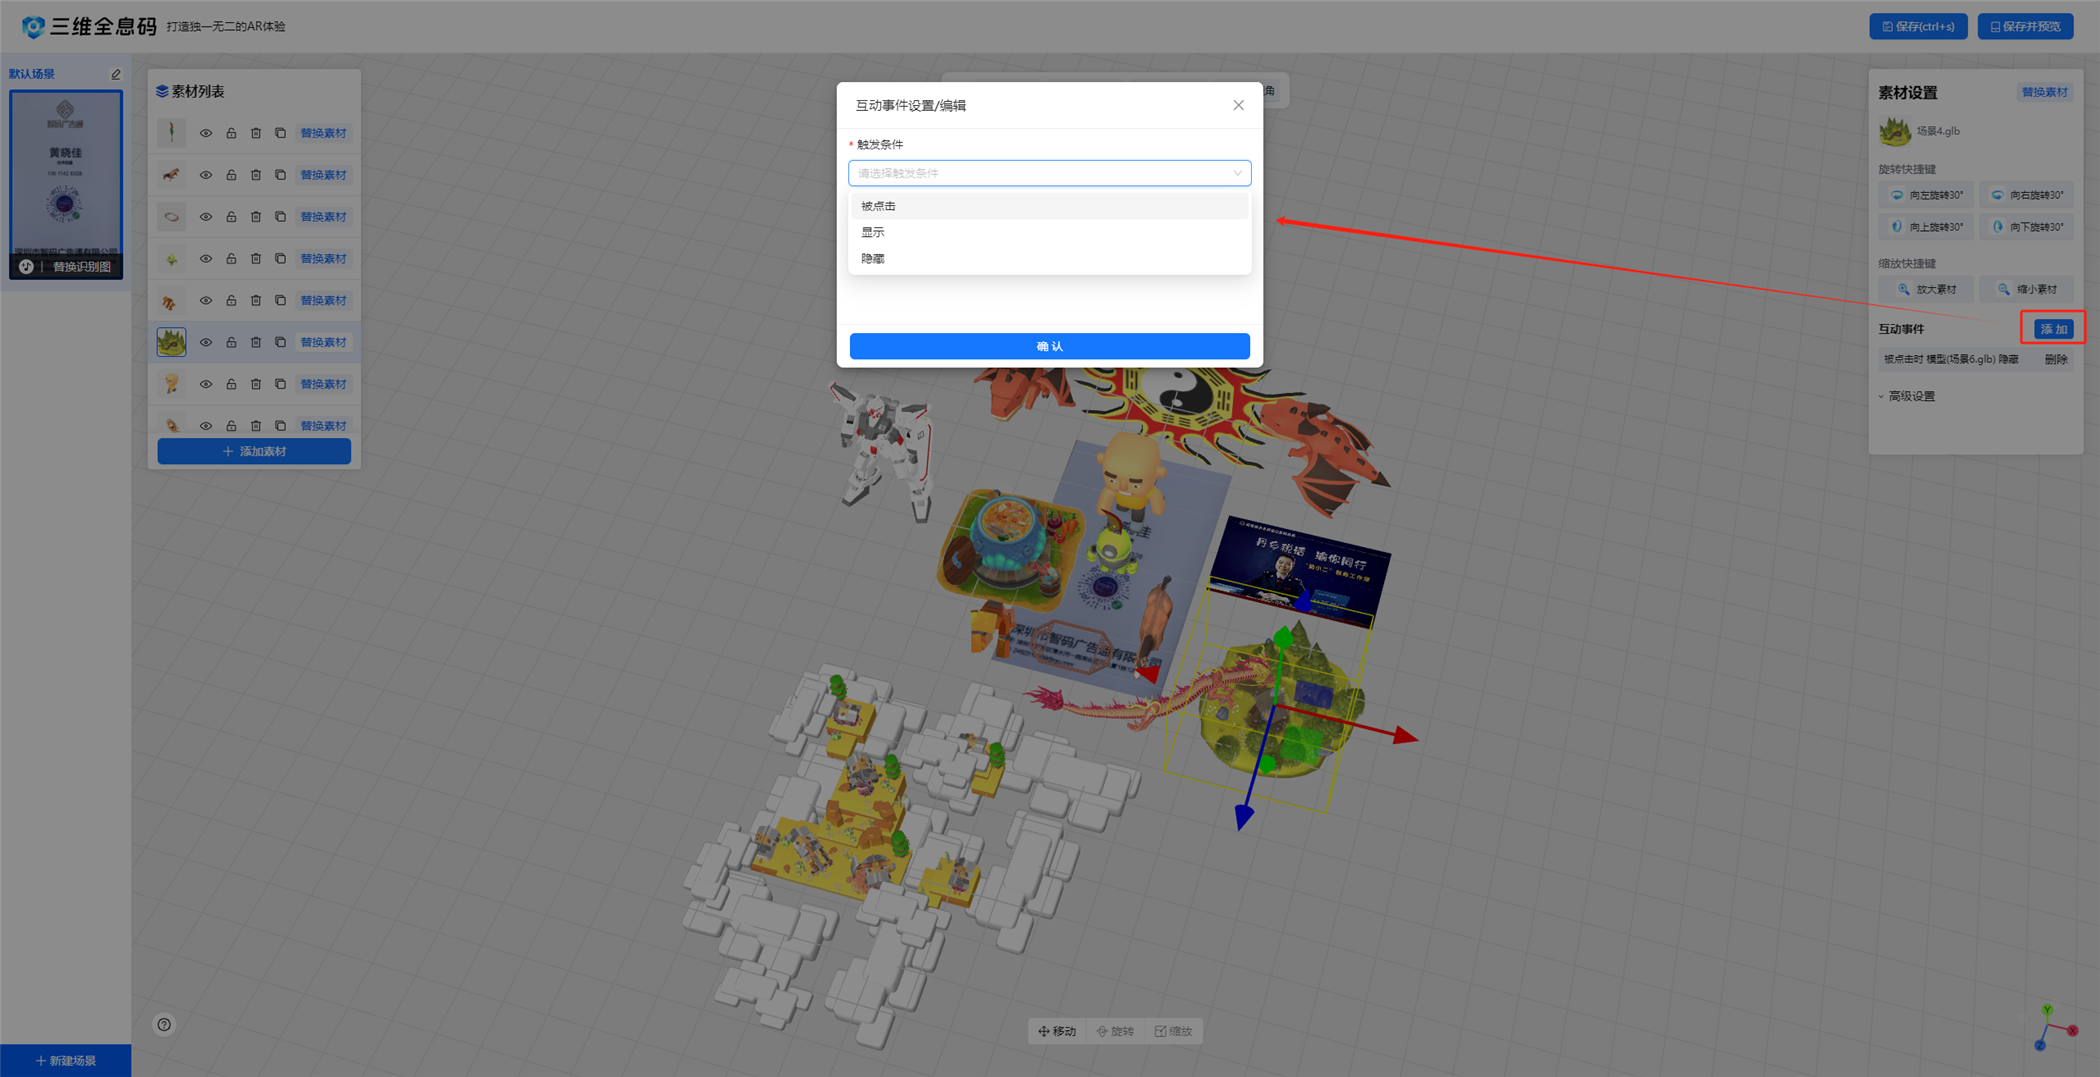The image size is (2100, 1077).
Task: Hide the first material with its eye icon
Action: click(x=206, y=133)
